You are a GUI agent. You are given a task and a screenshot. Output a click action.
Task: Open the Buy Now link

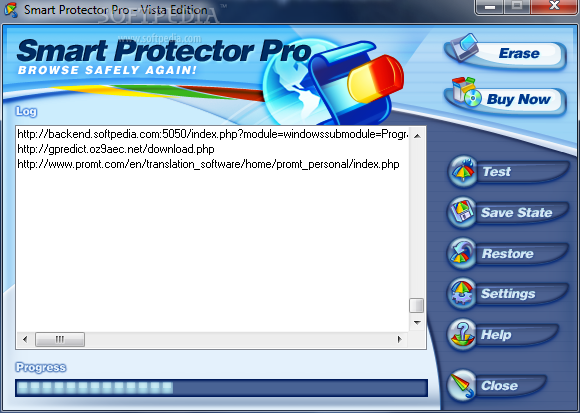coord(505,99)
